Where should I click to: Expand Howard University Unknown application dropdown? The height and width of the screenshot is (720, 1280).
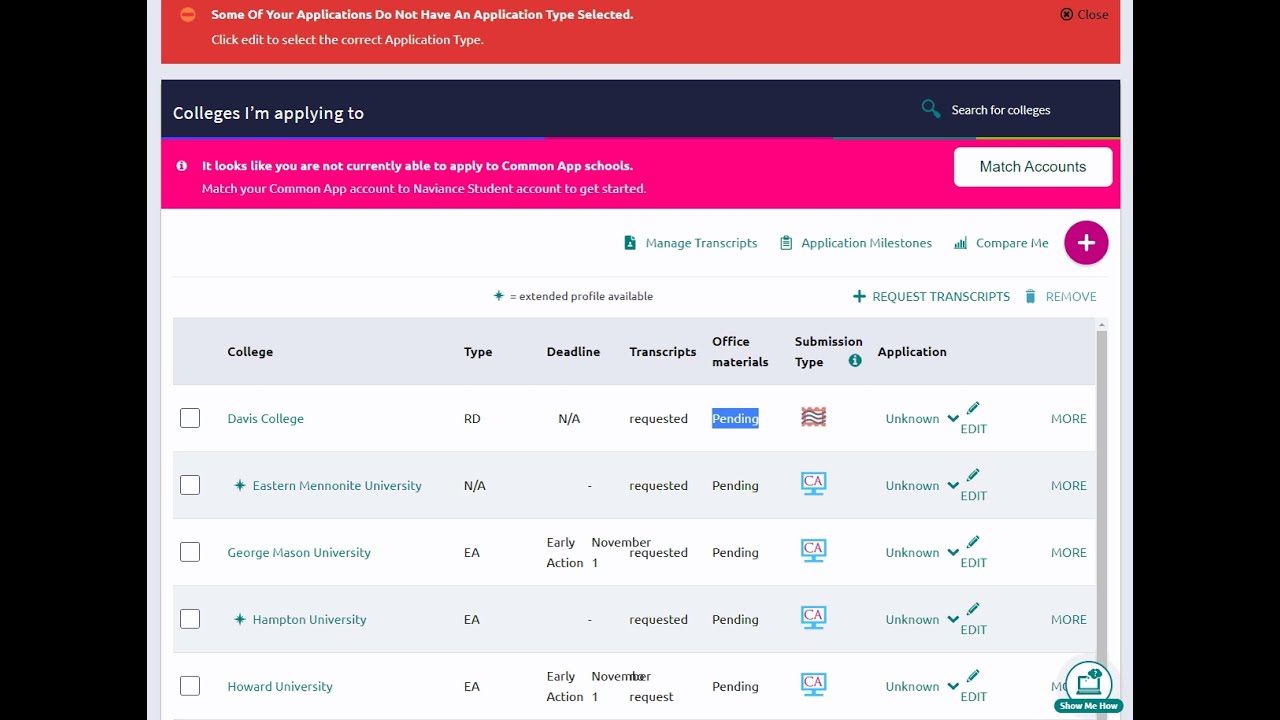922,686
